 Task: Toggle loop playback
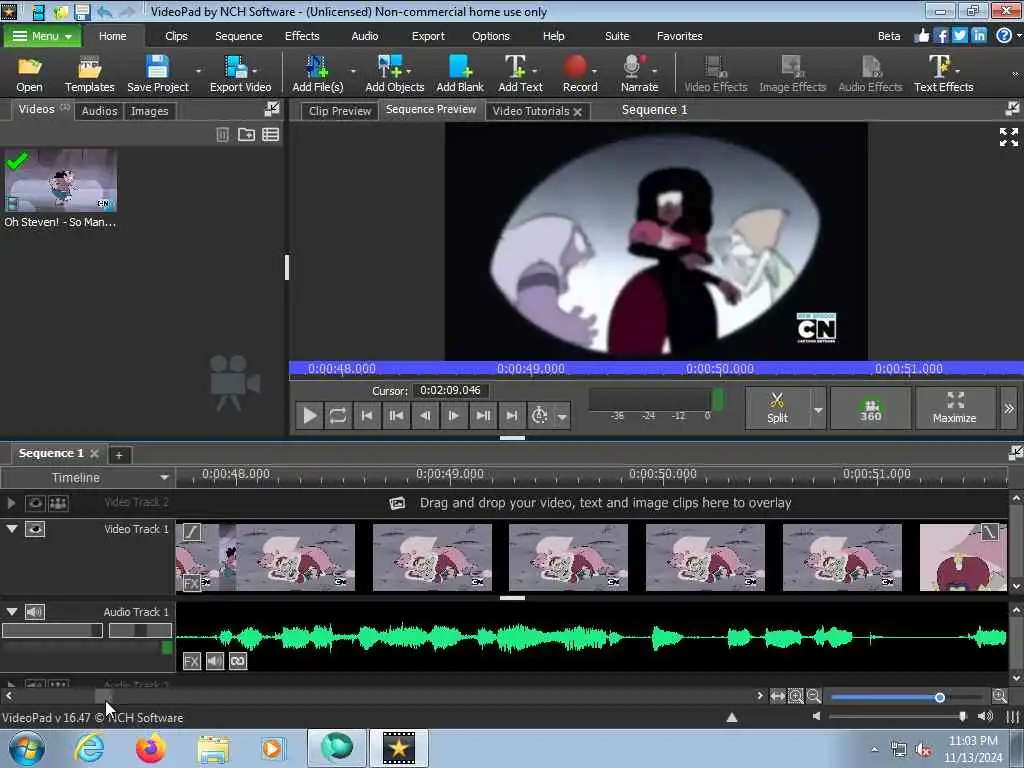point(338,415)
